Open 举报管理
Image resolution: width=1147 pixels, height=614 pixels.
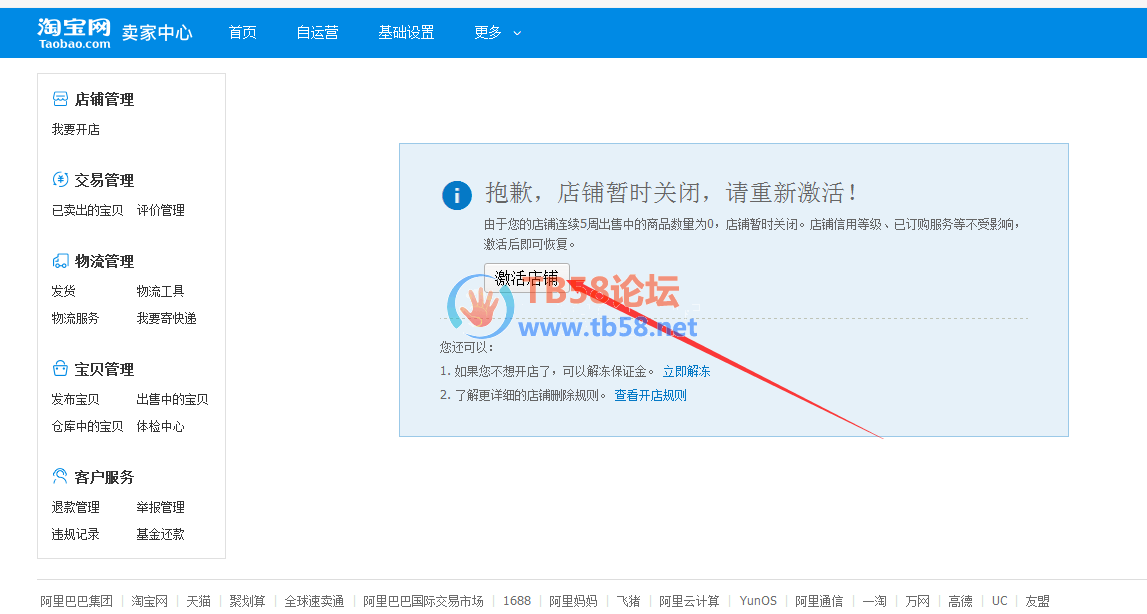160,507
